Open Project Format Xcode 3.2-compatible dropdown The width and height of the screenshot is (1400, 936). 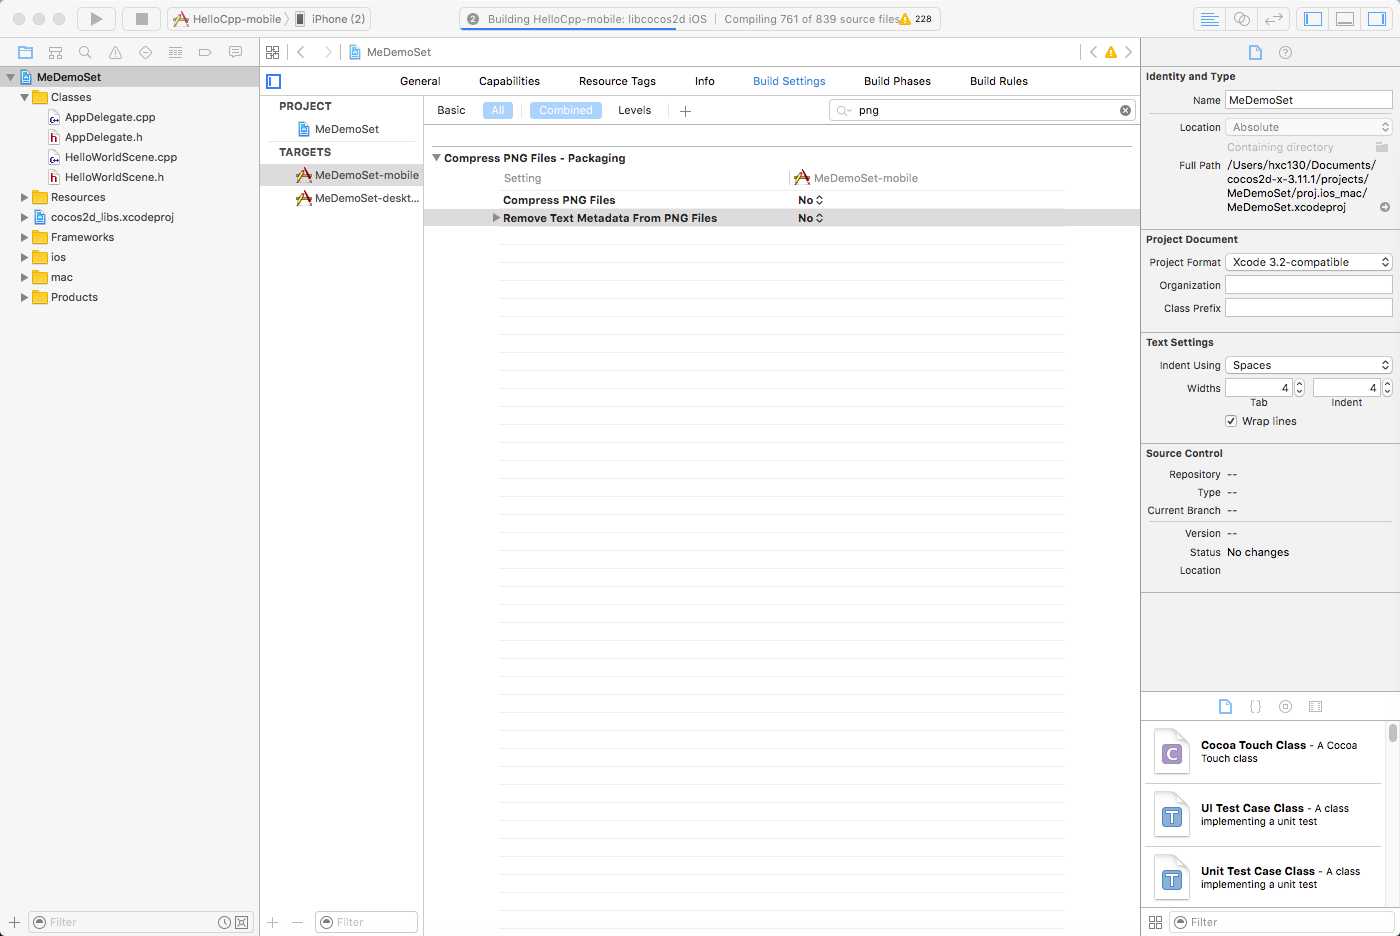pos(1309,262)
